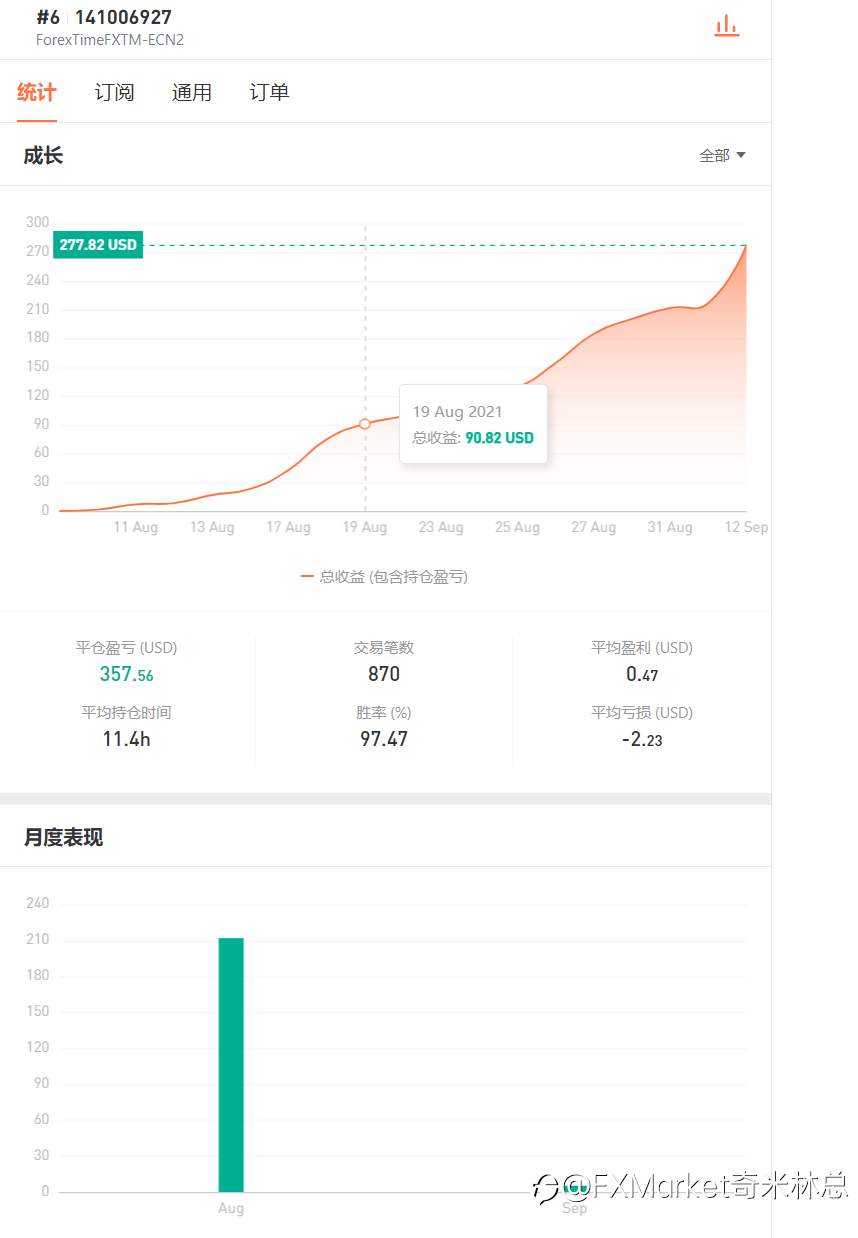Select the Aug monthly bar
The image size is (858, 1238).
pyautogui.click(x=231, y=1064)
